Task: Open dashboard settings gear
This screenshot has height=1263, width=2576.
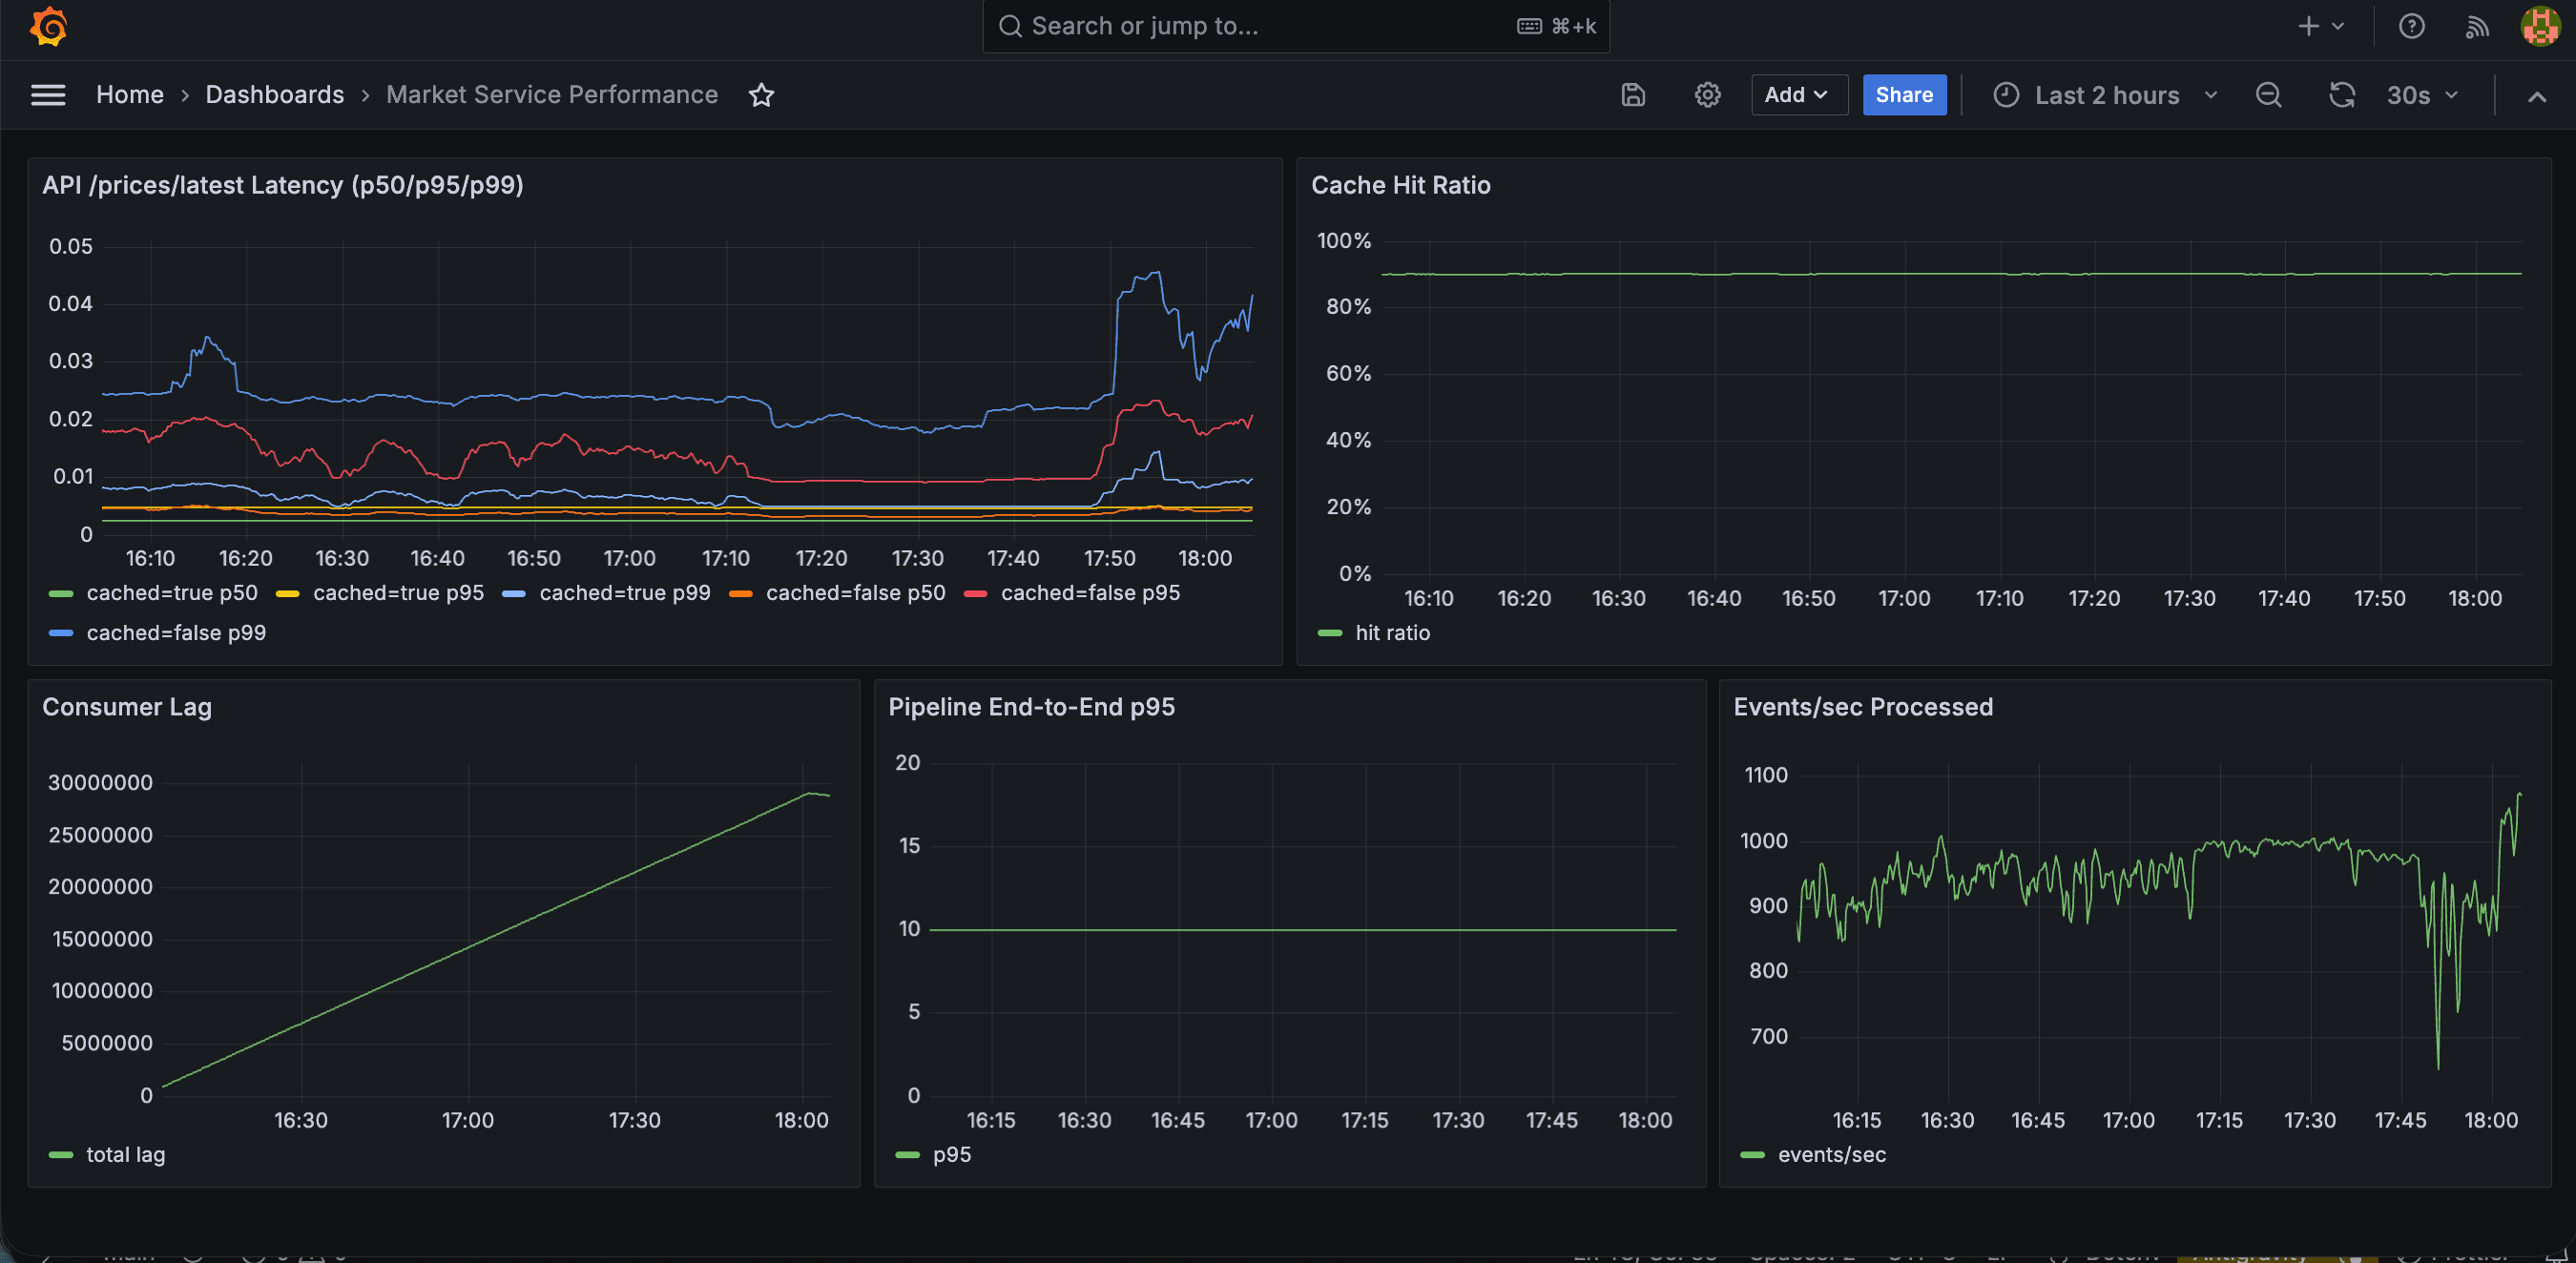Action: click(x=1707, y=95)
